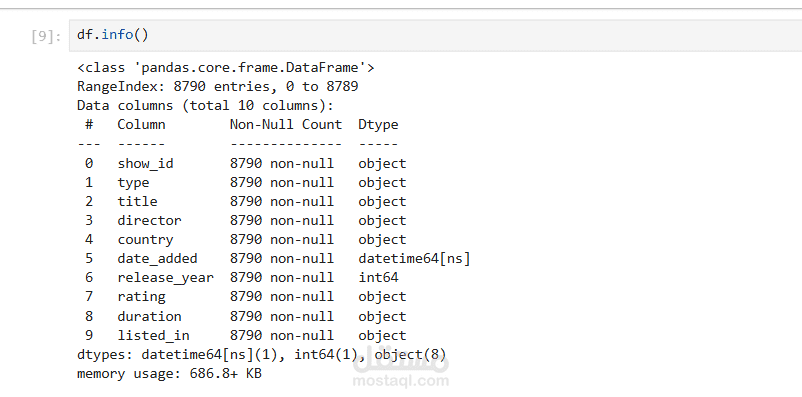Select the listed_in column name
Screen dimensions: 802x397
(153, 336)
